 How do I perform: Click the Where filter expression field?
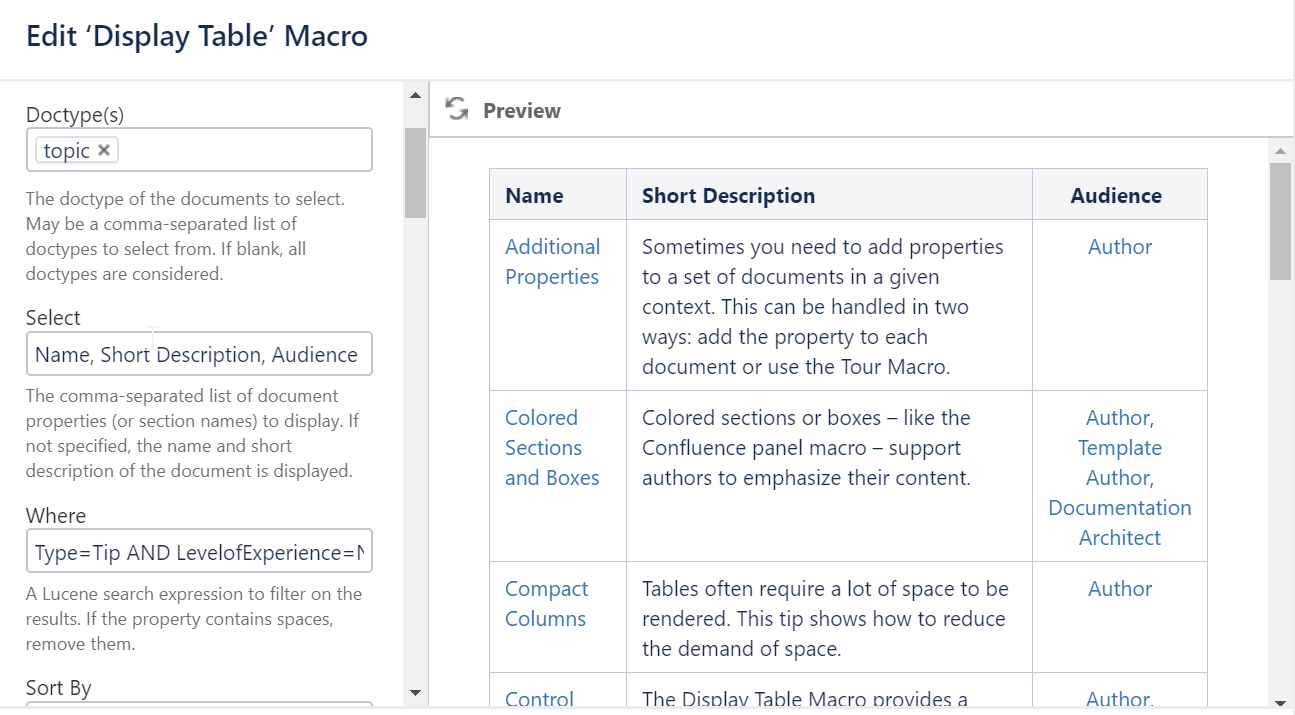(199, 551)
